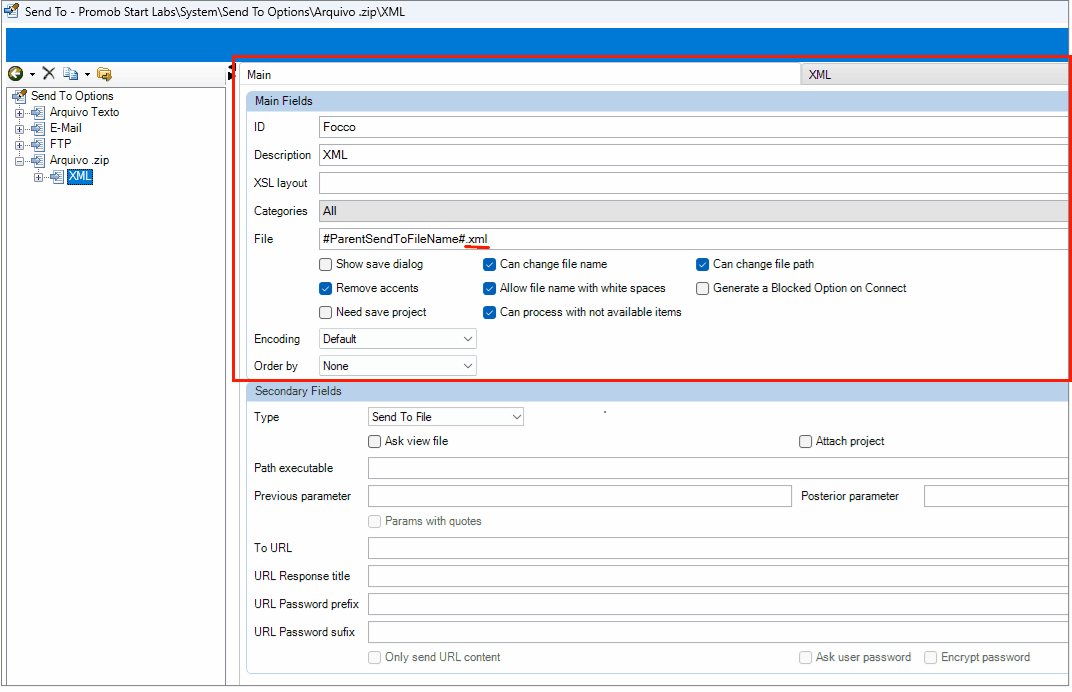Click the FTP node icon

(x=38, y=144)
